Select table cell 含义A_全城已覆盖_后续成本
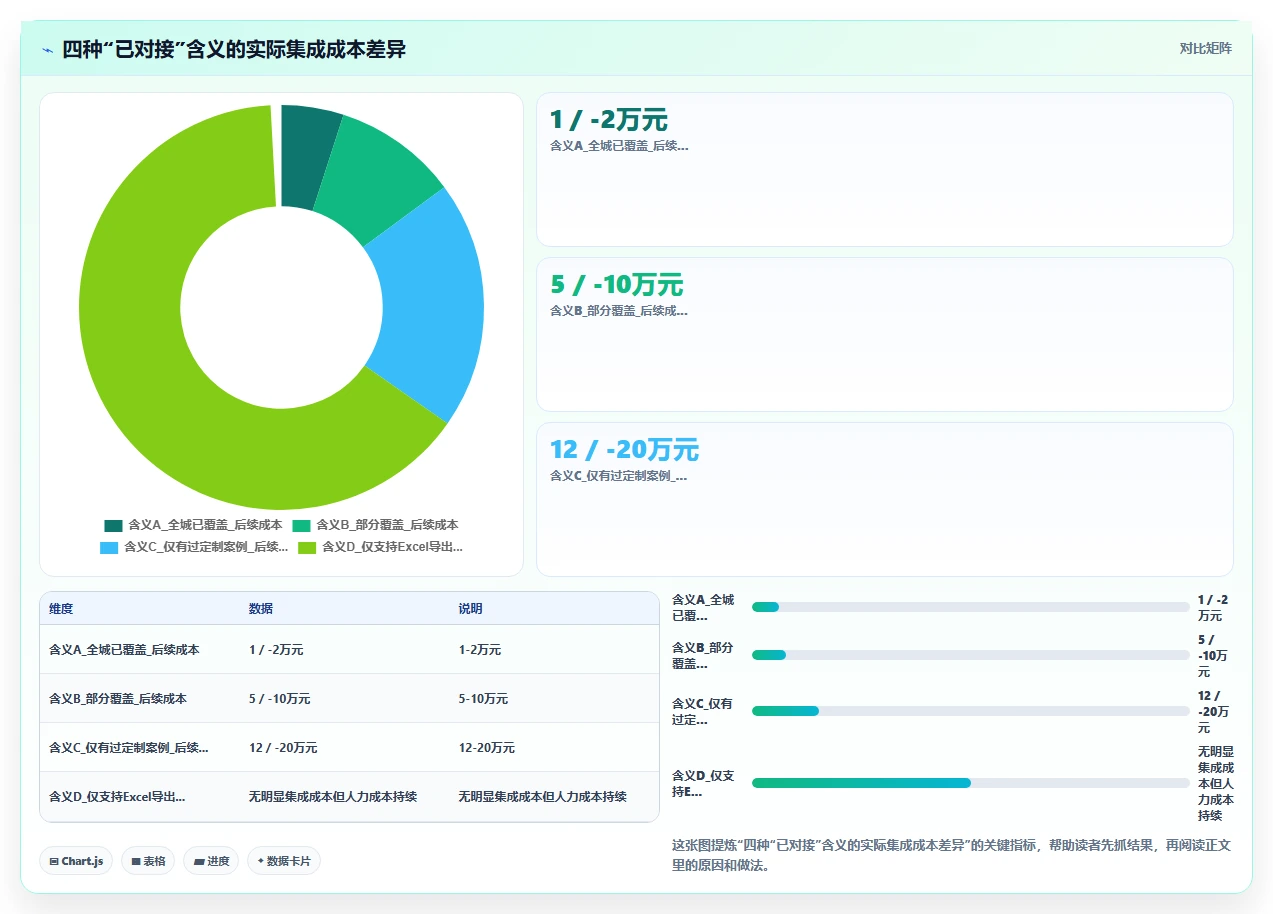 (124, 650)
